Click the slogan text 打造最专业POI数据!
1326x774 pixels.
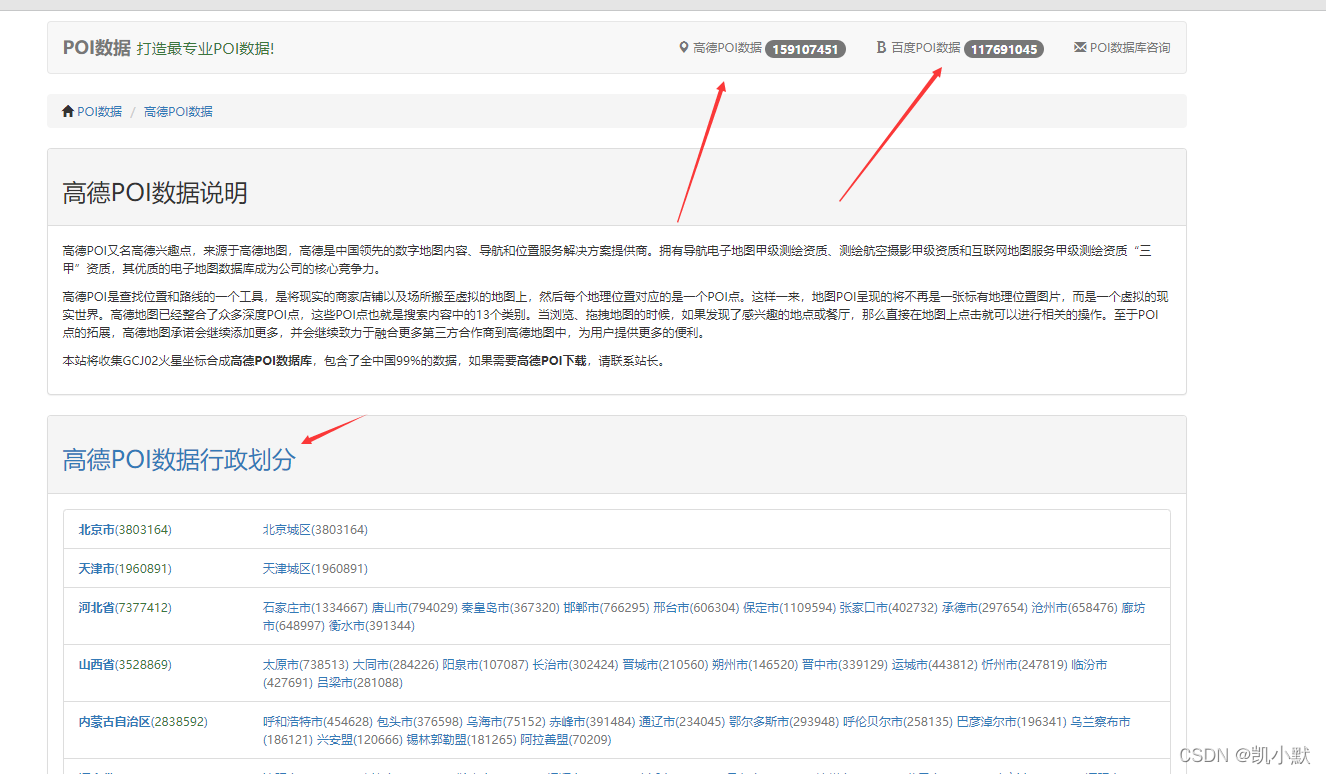tap(205, 48)
